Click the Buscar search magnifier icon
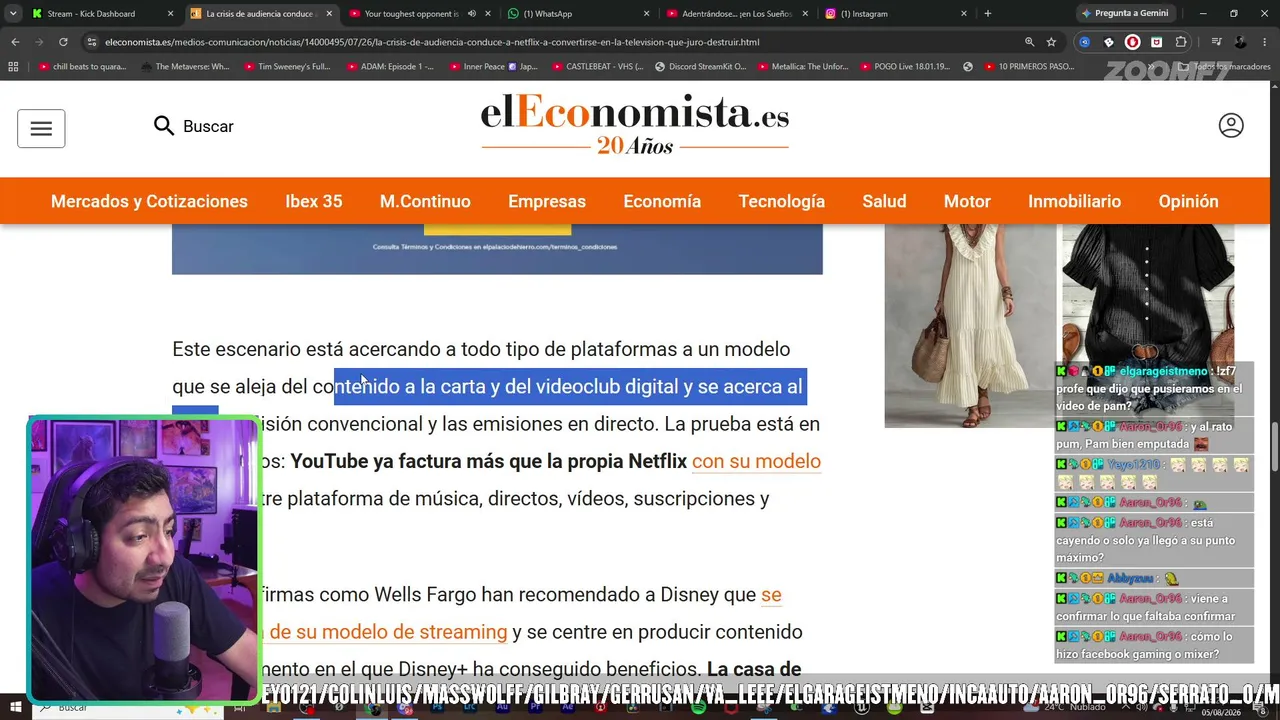Screen dimensions: 1280x720 (x=164, y=126)
